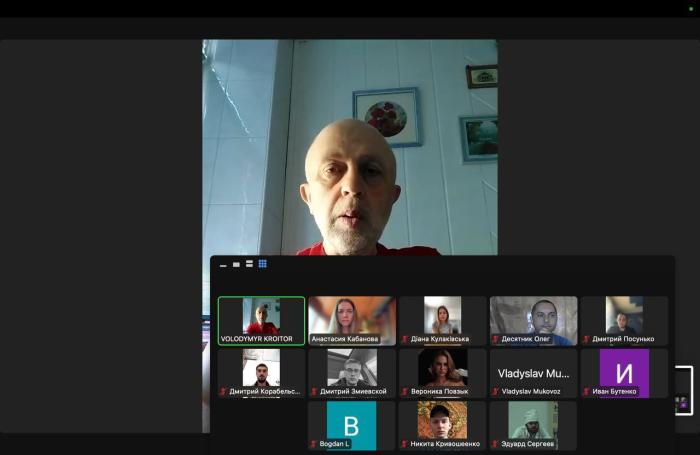Select Никита Кривошеенко's video thumbnail
700x455 pixels.
click(442, 420)
